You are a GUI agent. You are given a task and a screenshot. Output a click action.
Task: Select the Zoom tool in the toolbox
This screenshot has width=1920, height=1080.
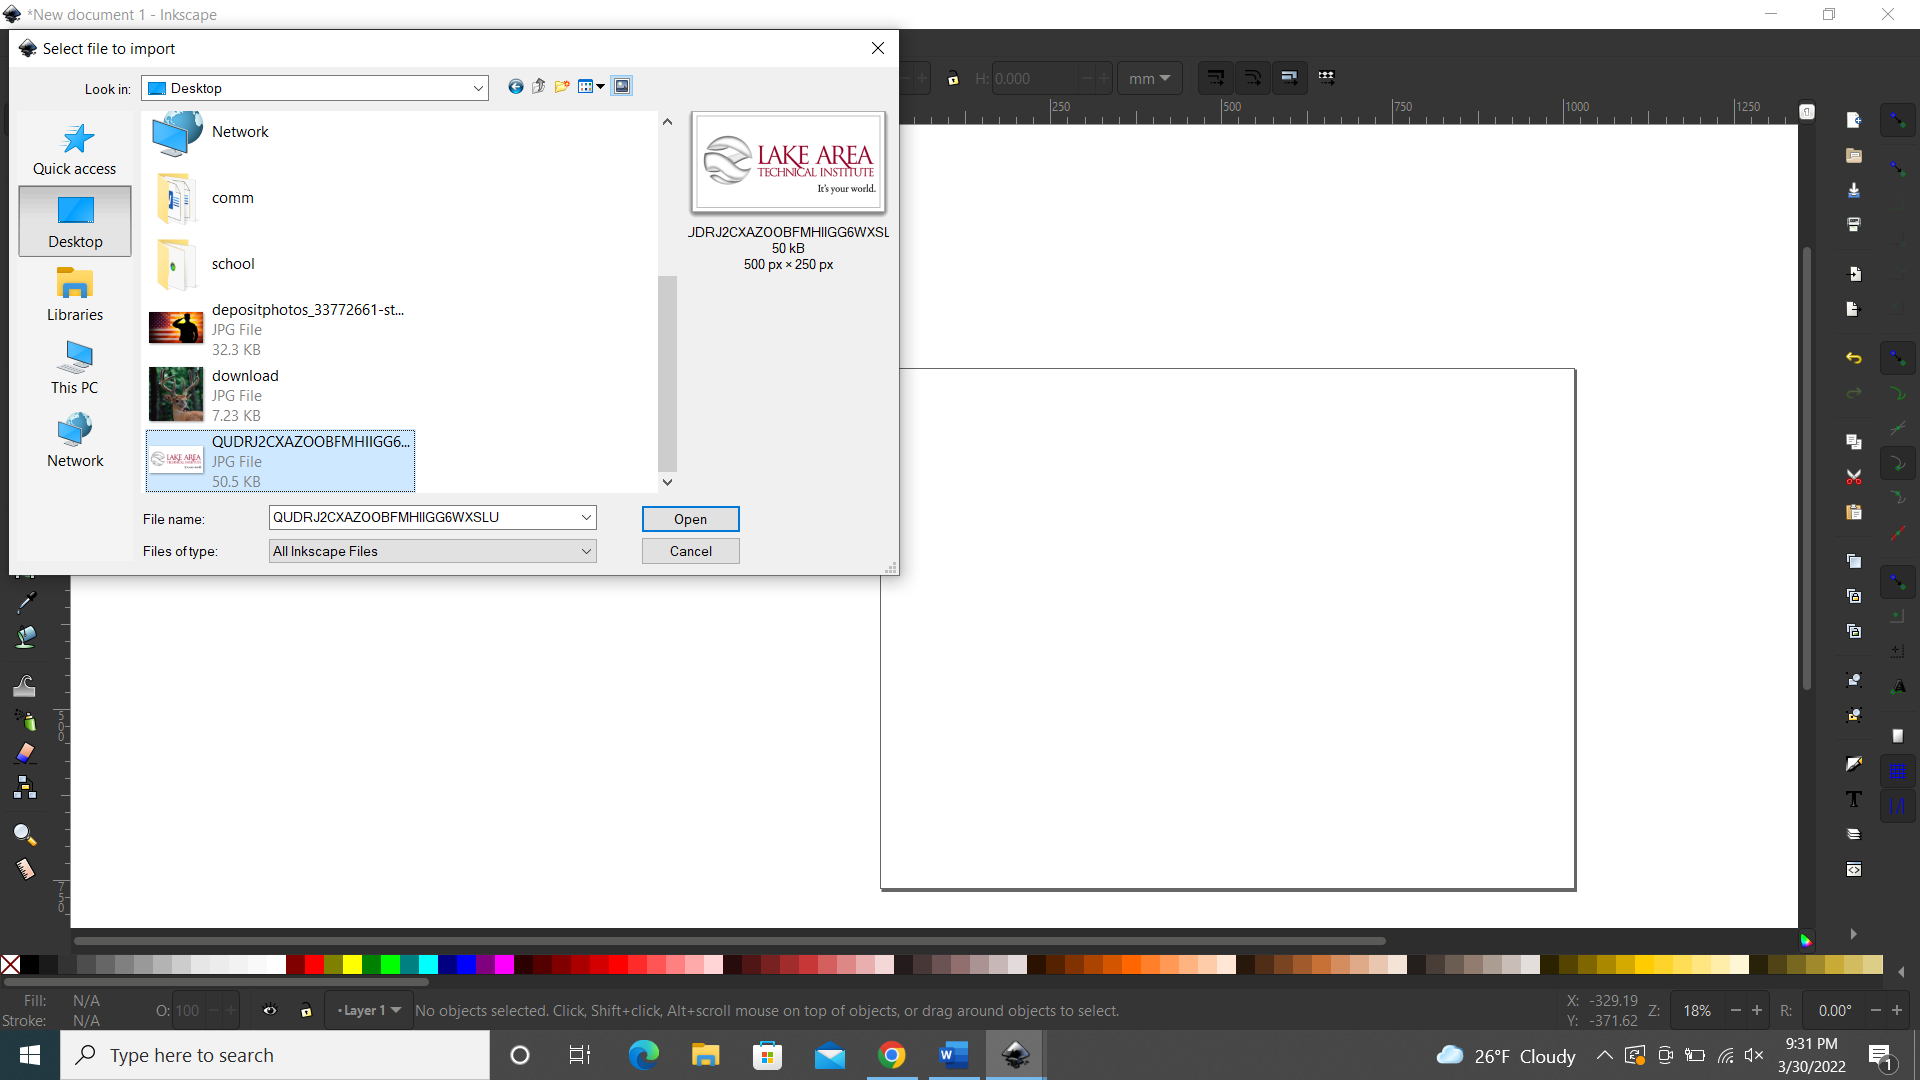coord(25,833)
